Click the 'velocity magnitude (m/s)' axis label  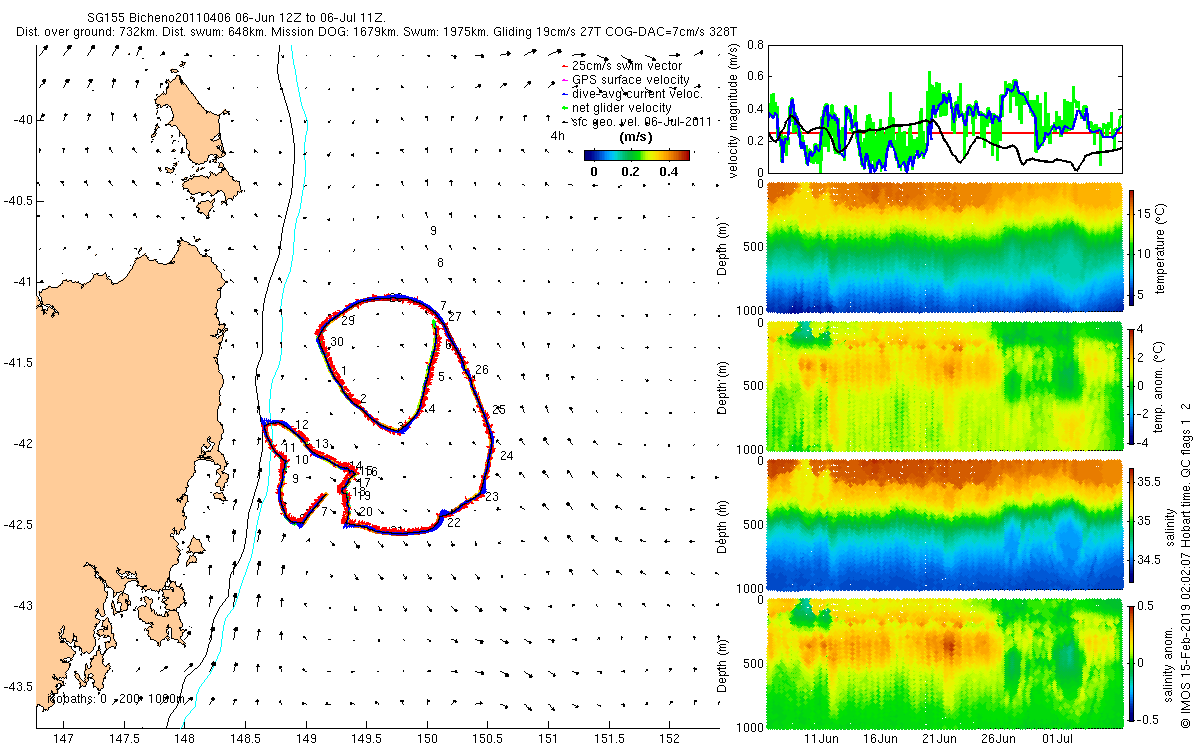coord(735,111)
